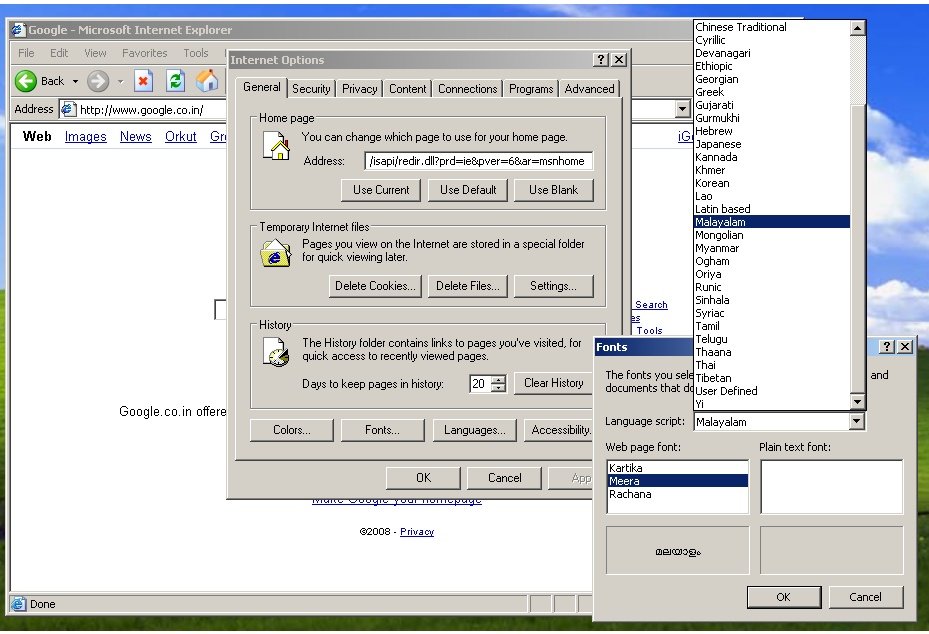Increase days to keep pages in history
This screenshot has width=929, height=634.
(x=499, y=379)
